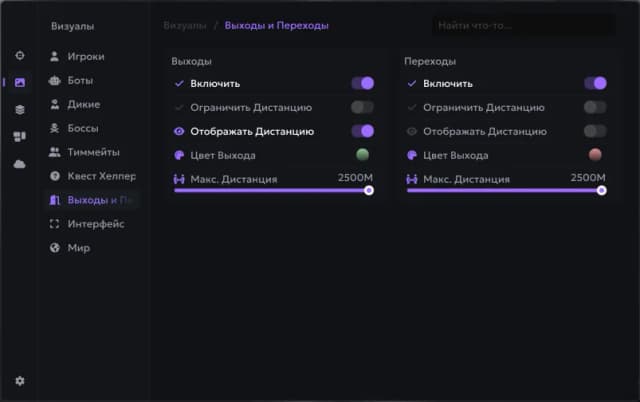
Task: Enable Ограничить Дистанцию toggle in Выходы
Action: coord(362,107)
